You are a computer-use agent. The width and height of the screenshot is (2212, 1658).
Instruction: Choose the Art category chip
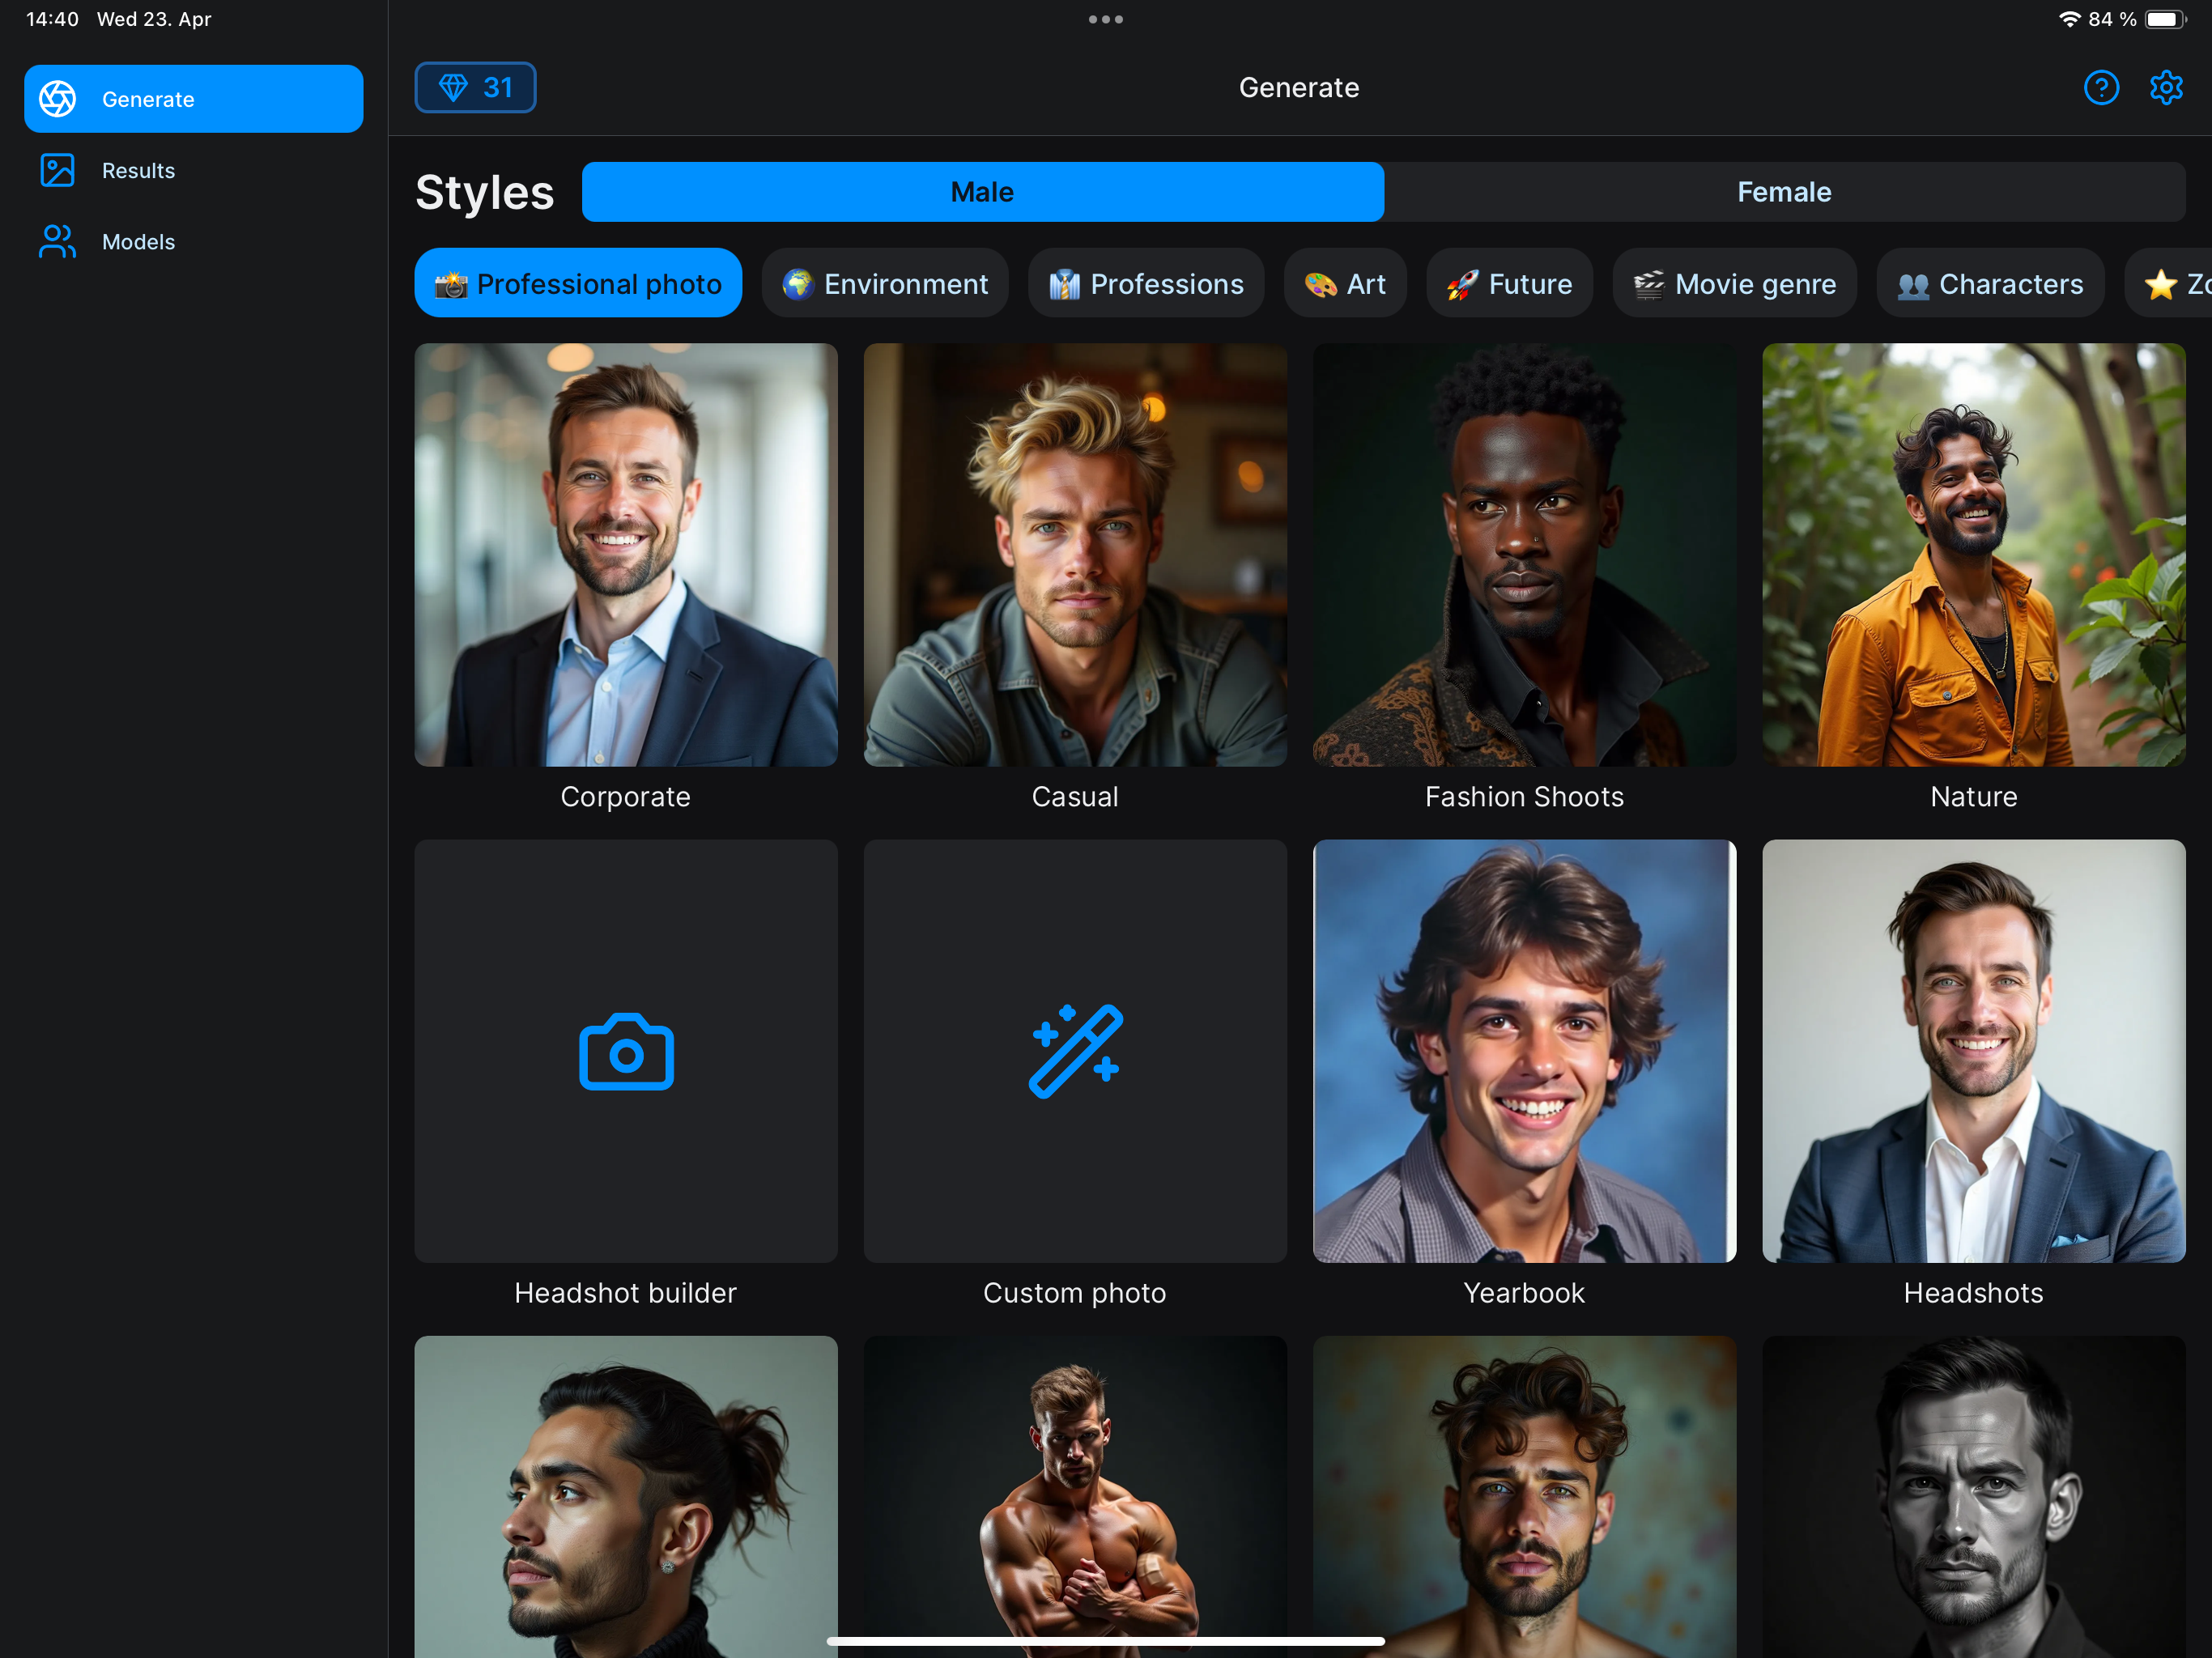click(x=1345, y=284)
